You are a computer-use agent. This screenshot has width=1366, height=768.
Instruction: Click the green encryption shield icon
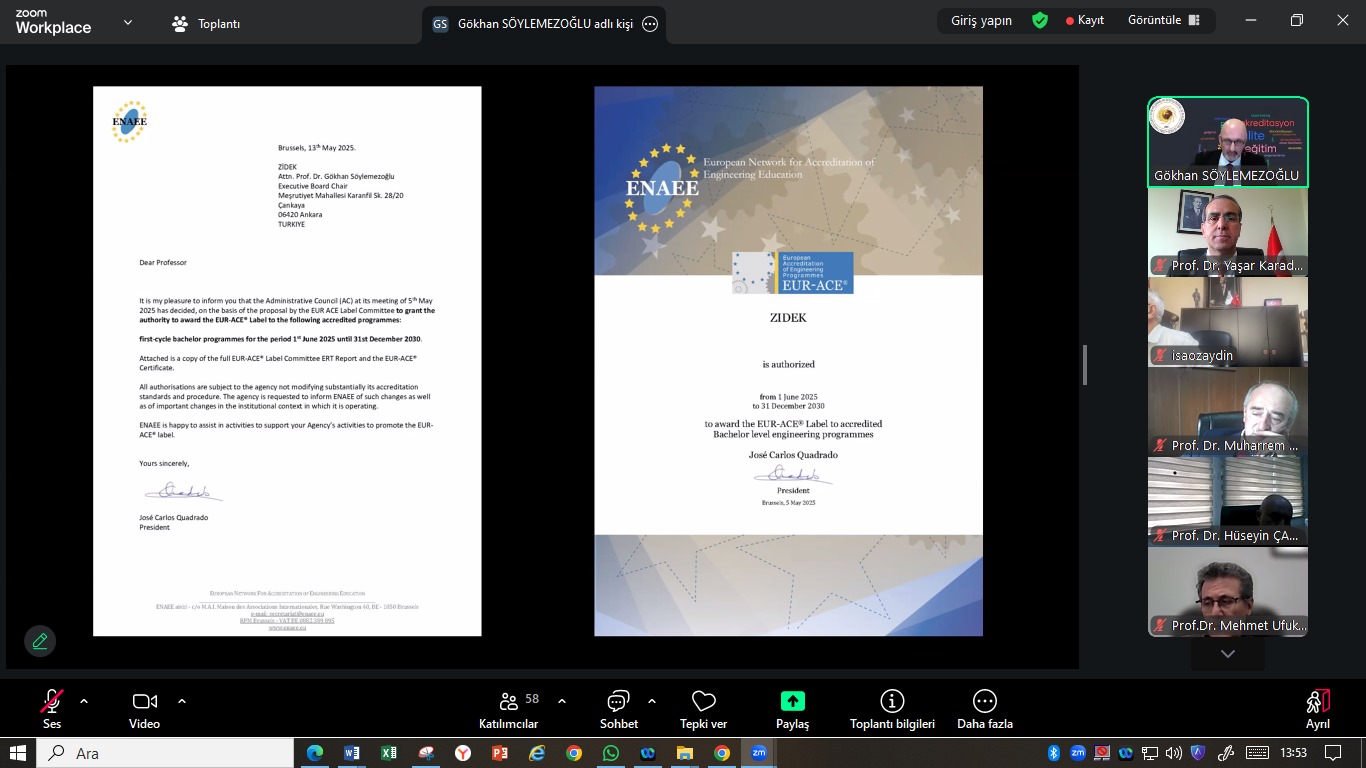(x=1040, y=21)
